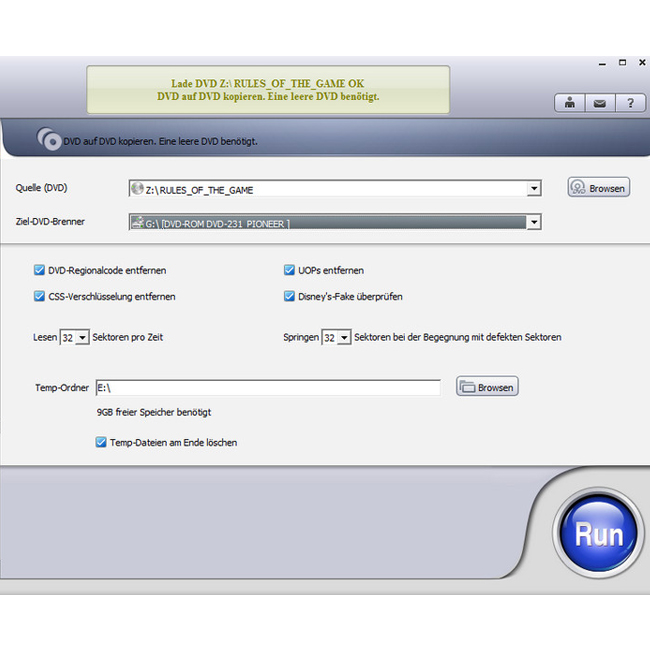
Task: Click the envelope mail icon button
Action: (x=600, y=102)
